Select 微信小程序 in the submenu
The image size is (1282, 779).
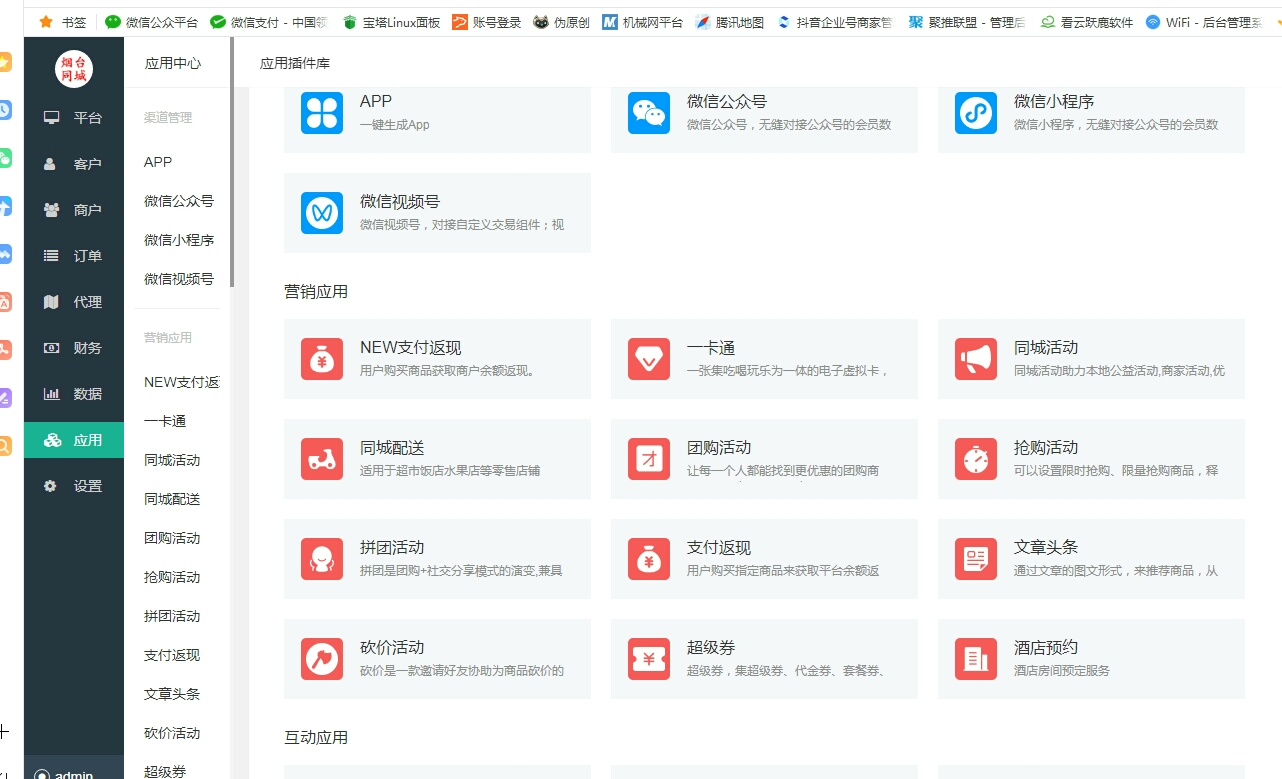[179, 240]
